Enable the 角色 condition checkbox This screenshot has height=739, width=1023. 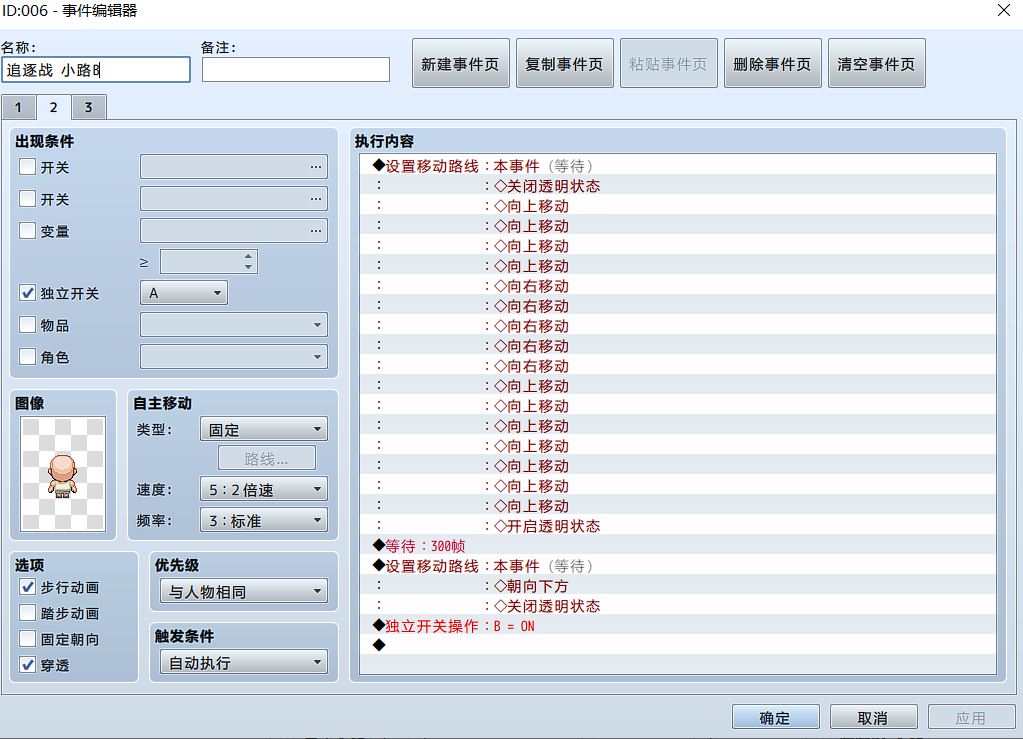27,357
